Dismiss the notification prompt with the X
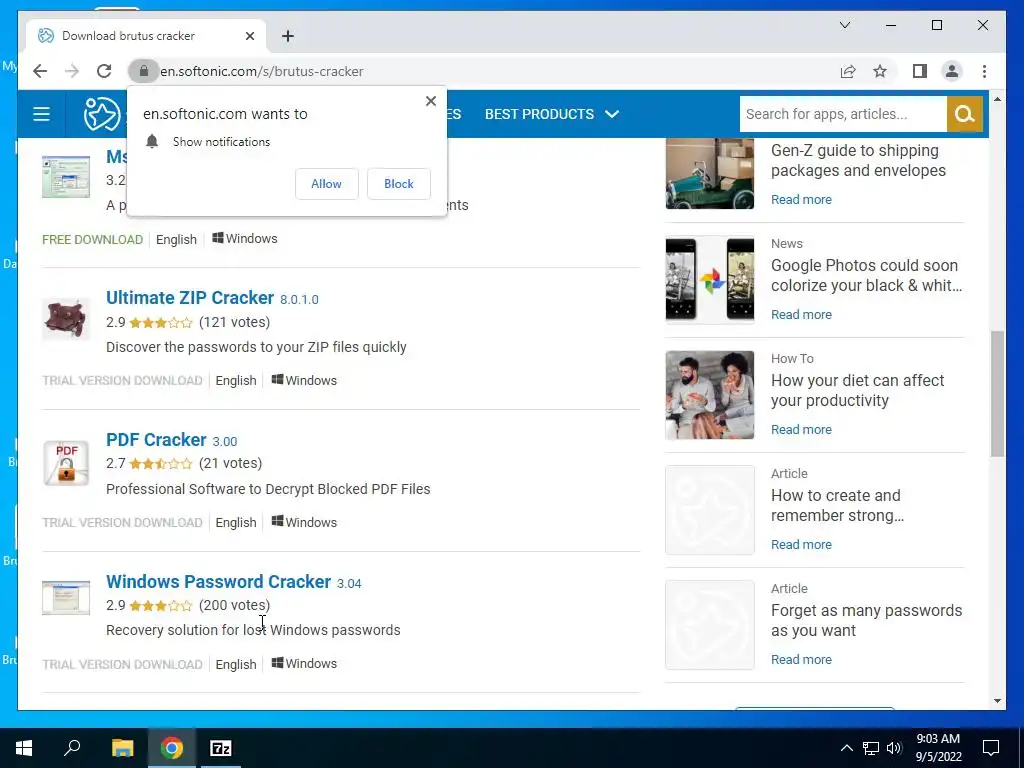Screen dimensions: 1024x768 (x=431, y=101)
